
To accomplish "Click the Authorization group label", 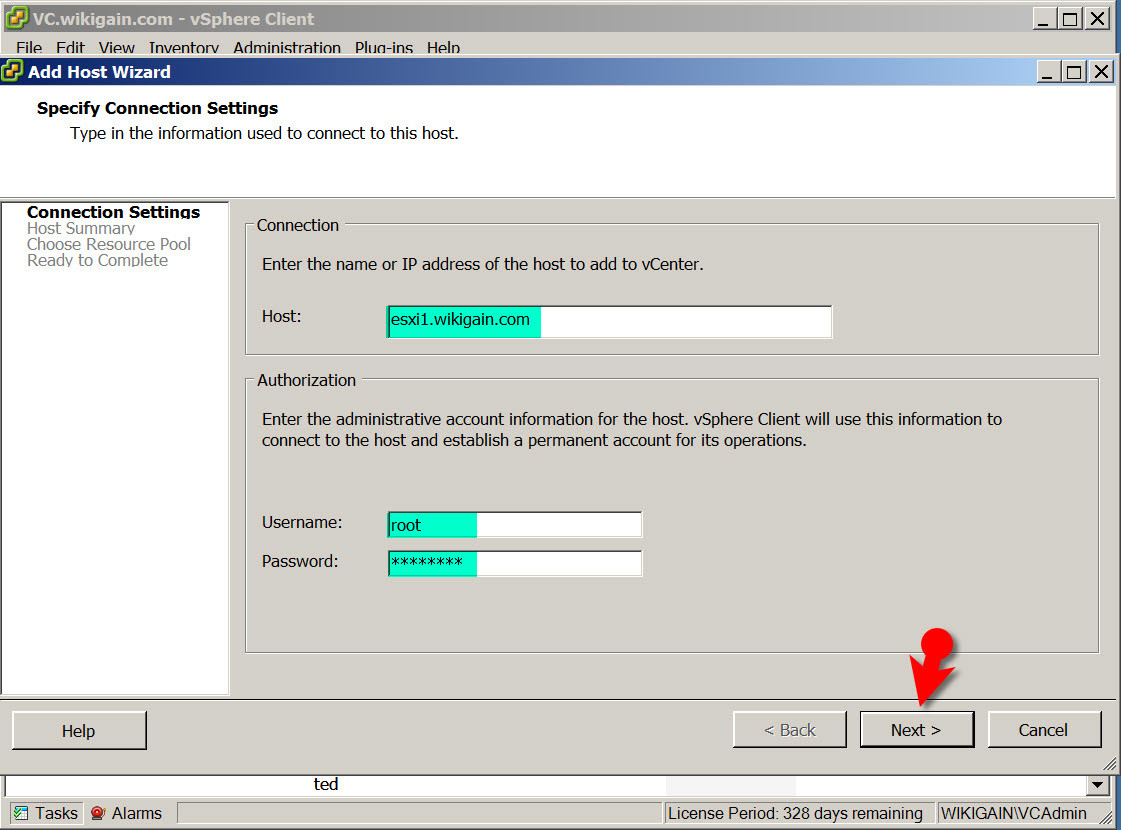I will [307, 380].
